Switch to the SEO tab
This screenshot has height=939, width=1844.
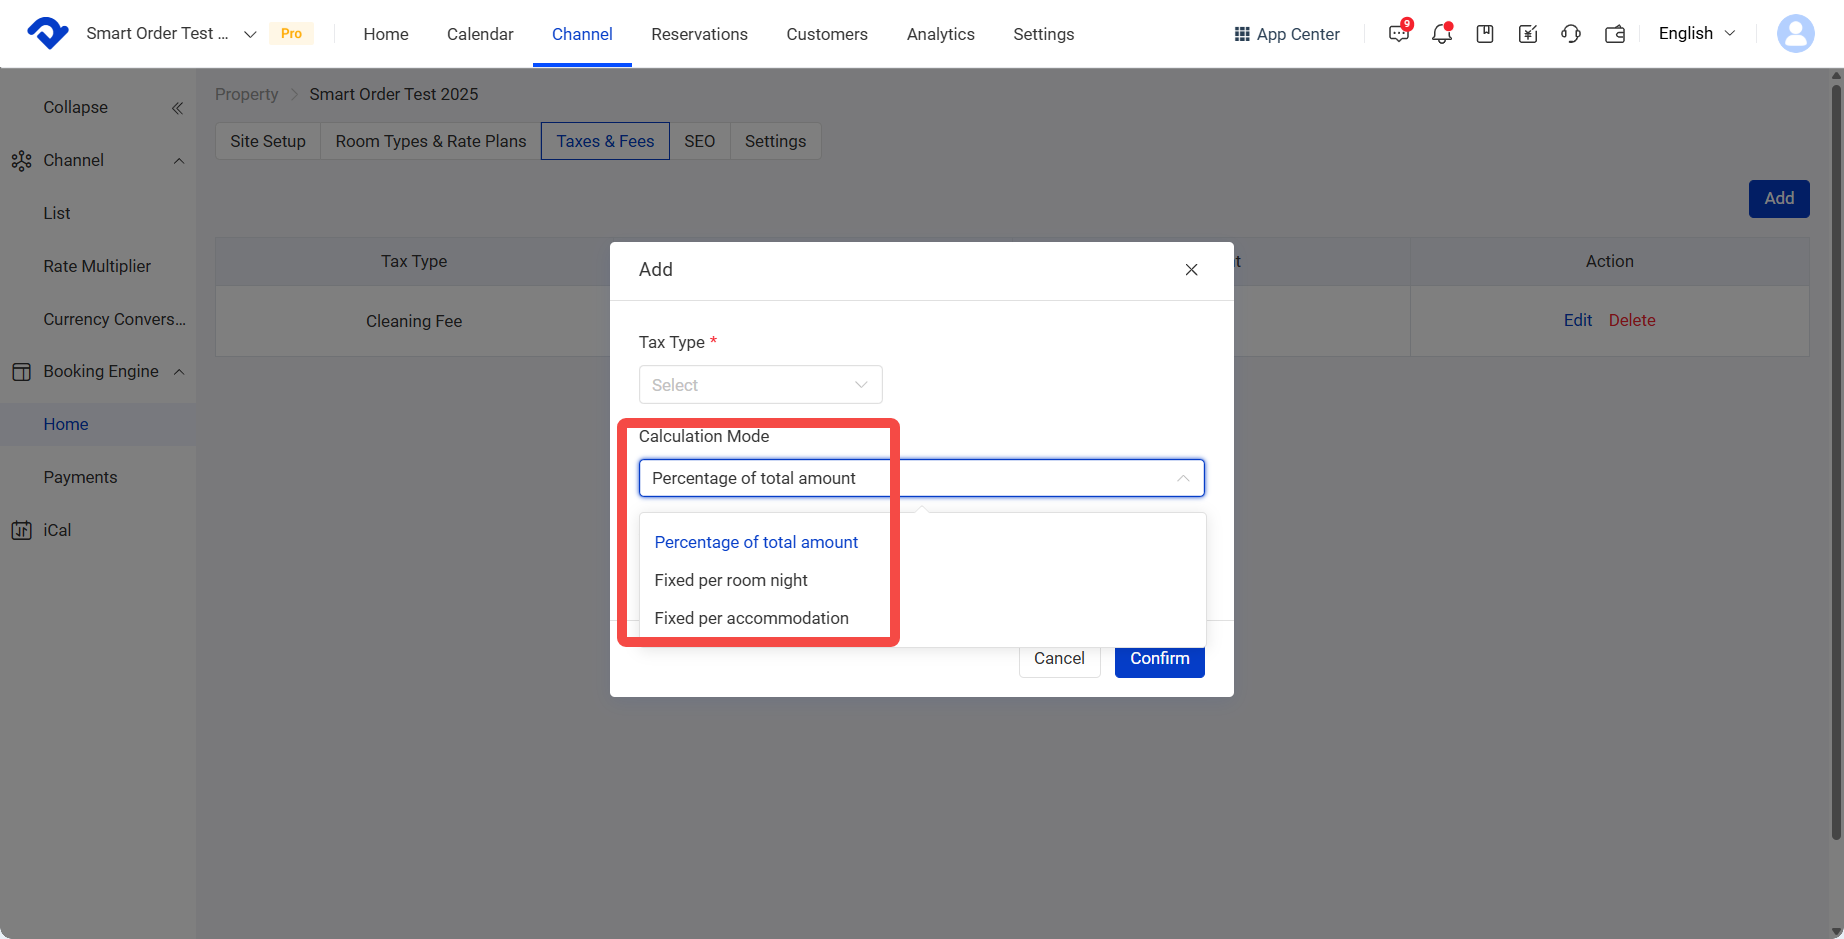(699, 141)
